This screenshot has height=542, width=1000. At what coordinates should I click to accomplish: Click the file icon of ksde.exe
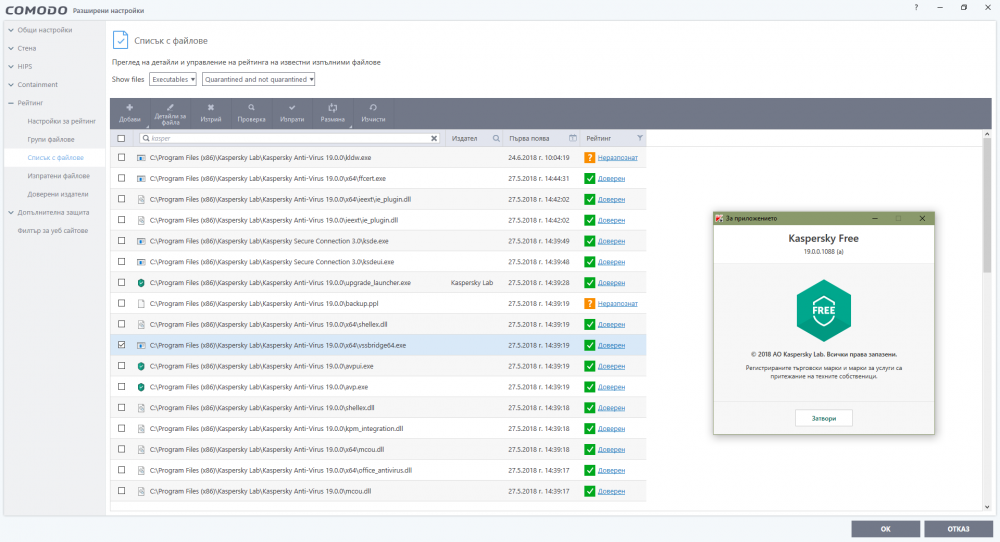[141, 241]
